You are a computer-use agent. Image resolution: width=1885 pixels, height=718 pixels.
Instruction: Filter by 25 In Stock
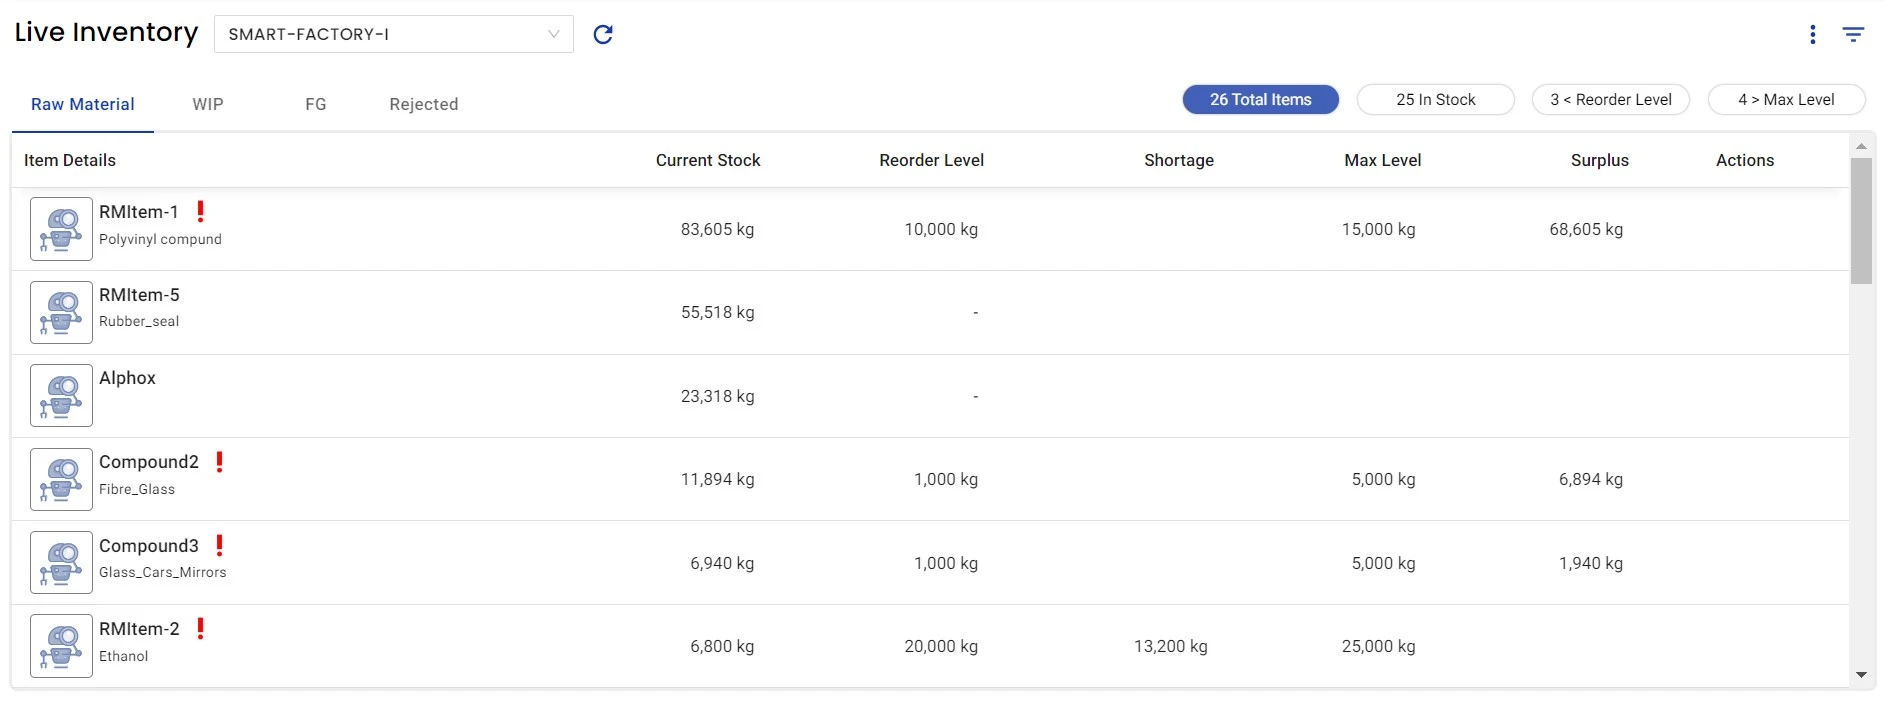pos(1436,100)
